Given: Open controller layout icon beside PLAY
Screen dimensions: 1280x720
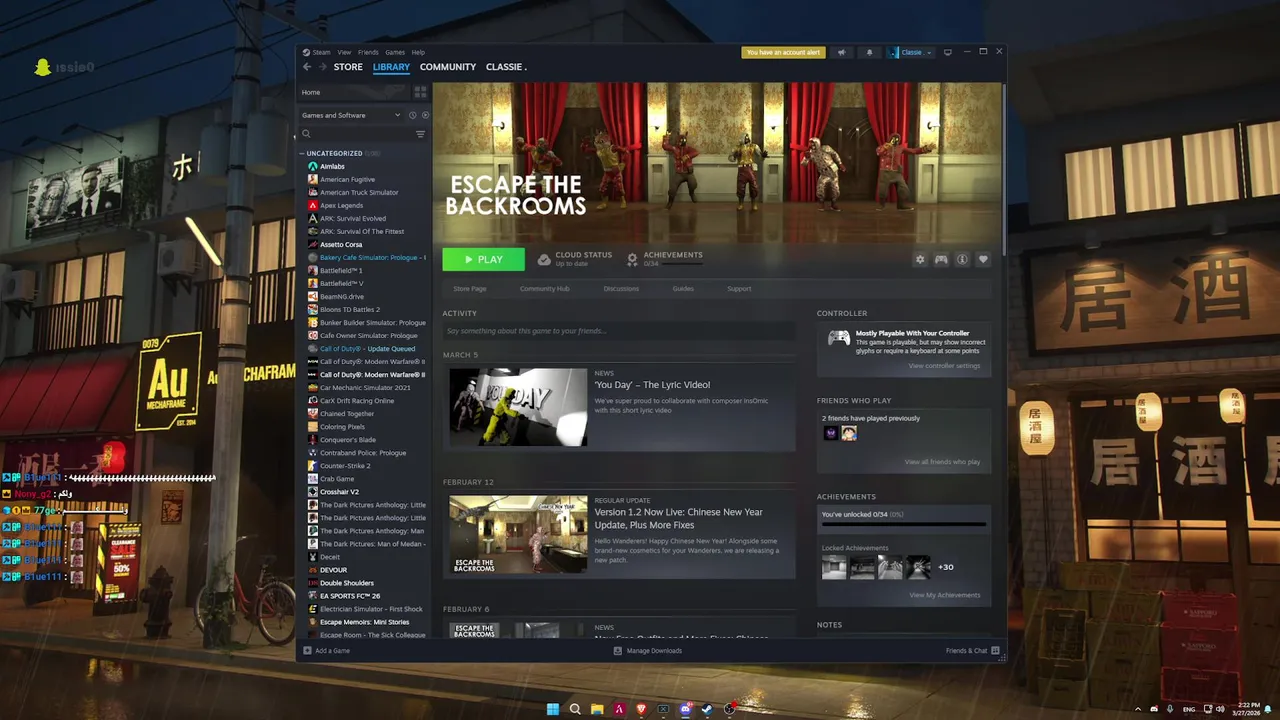Looking at the screenshot, I should [x=941, y=259].
